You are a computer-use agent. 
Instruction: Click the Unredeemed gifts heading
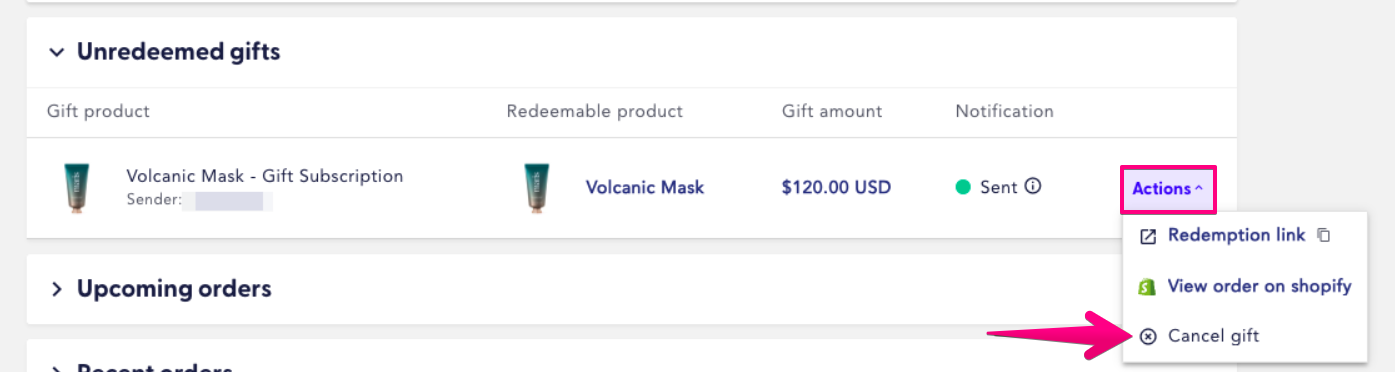[178, 52]
